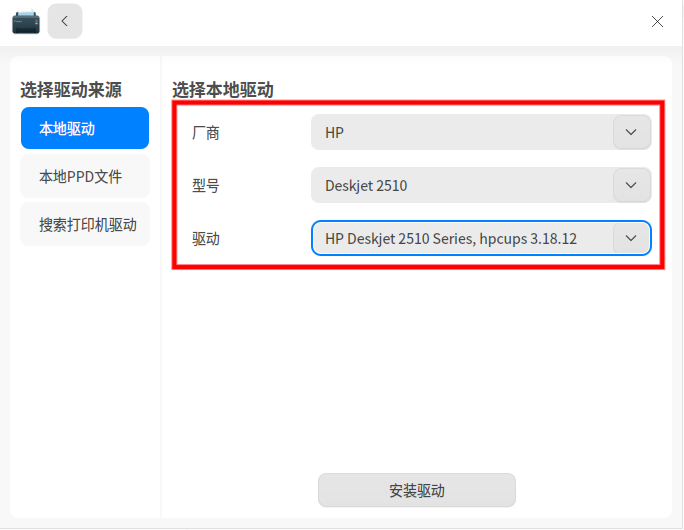This screenshot has width=684, height=530.
Task: Click the 选择本地驱动 heading
Action: [x=223, y=90]
